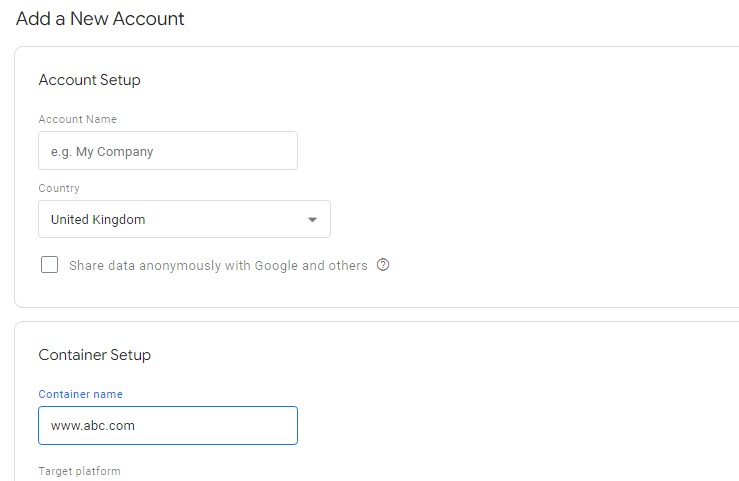Place cursor in www.abc.com text

93,425
